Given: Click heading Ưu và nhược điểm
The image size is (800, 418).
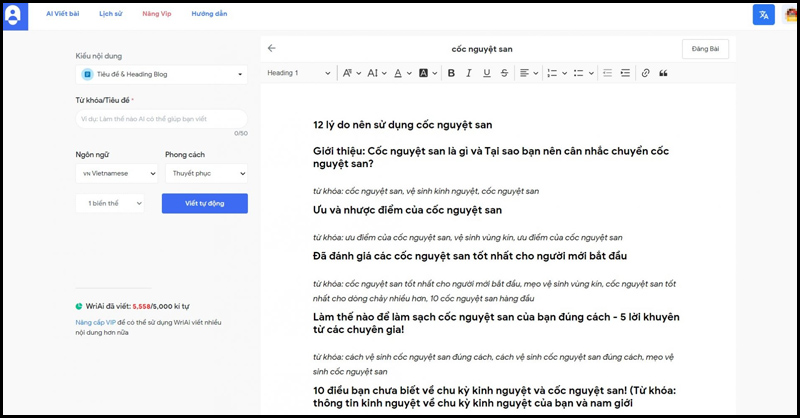Looking at the screenshot, I should [x=407, y=210].
